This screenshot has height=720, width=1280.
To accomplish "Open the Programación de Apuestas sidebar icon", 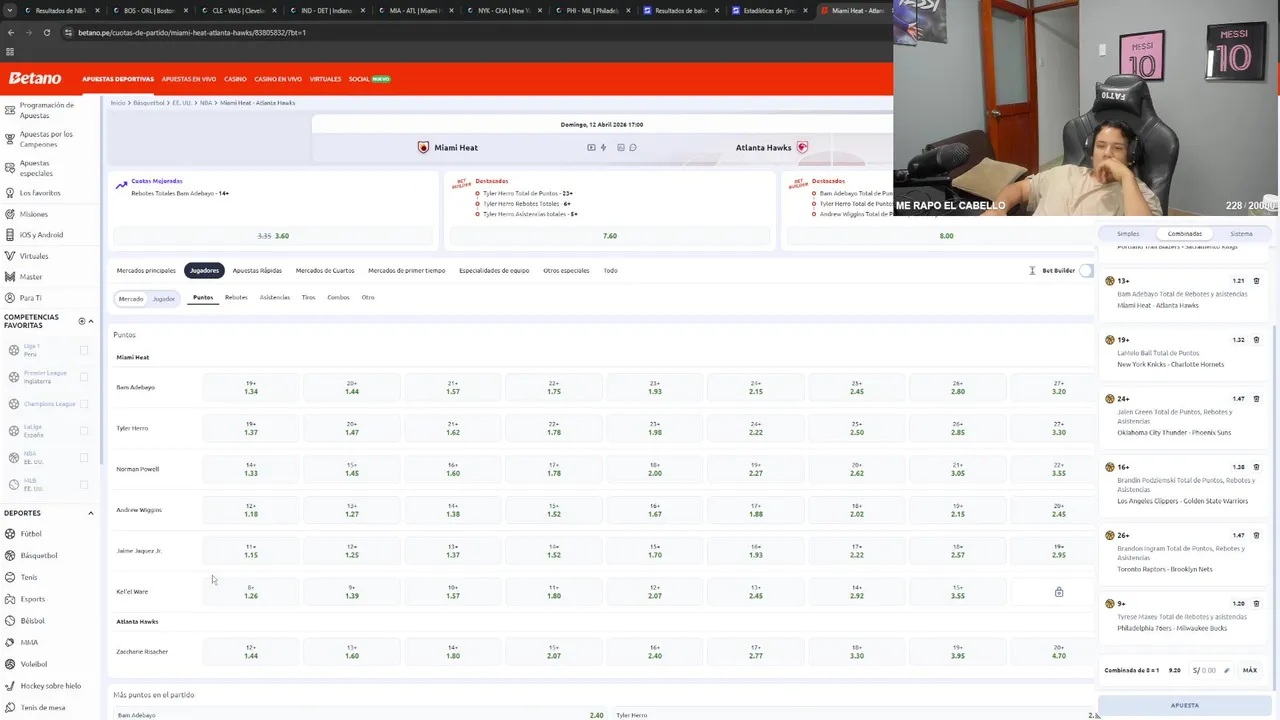I will 10,110.
